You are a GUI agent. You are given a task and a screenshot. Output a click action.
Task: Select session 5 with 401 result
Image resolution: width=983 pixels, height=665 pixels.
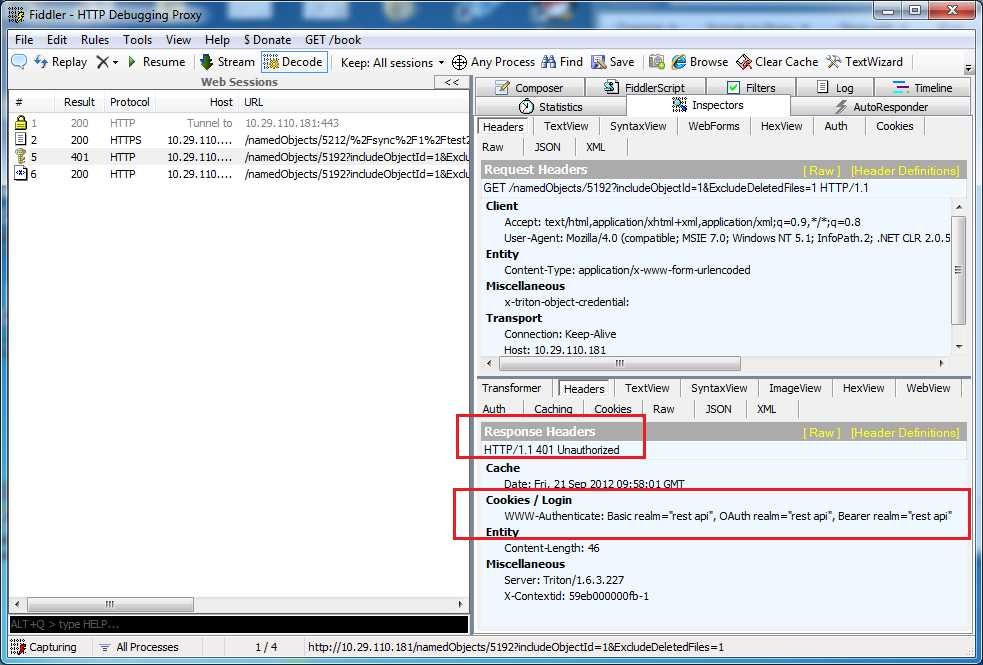click(239, 157)
